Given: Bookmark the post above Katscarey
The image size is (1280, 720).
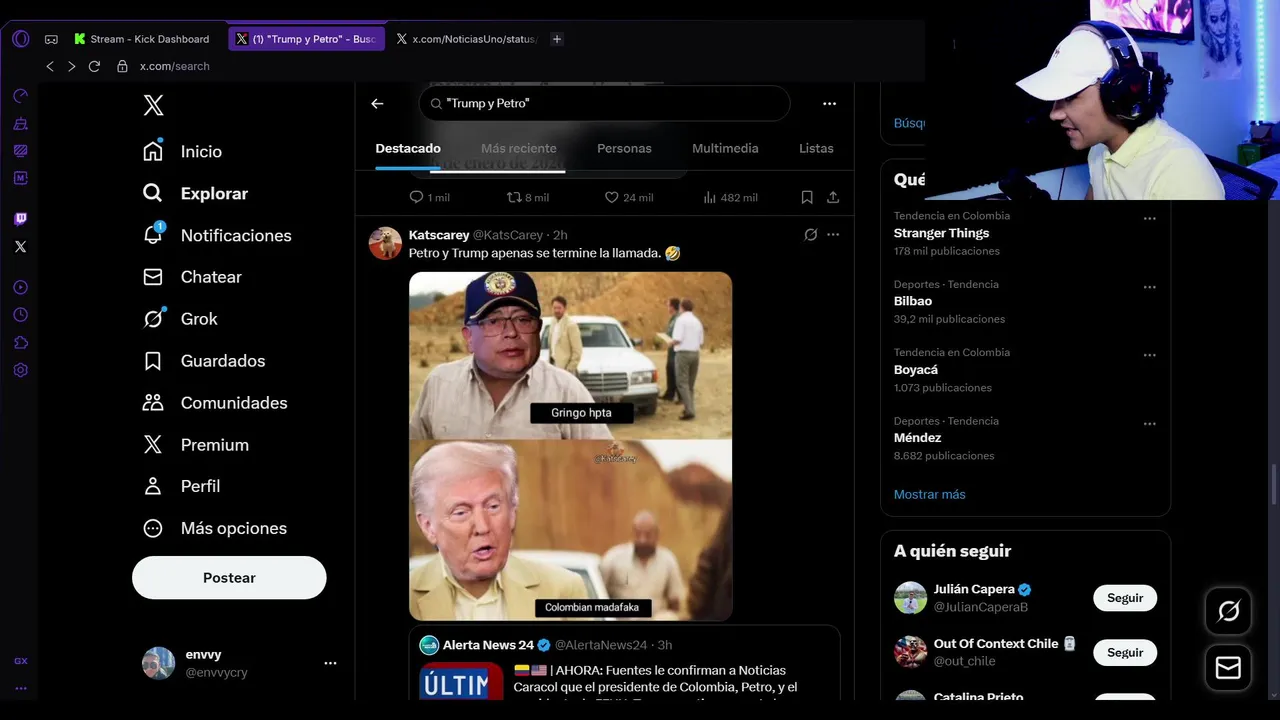Looking at the screenshot, I should click(x=807, y=197).
